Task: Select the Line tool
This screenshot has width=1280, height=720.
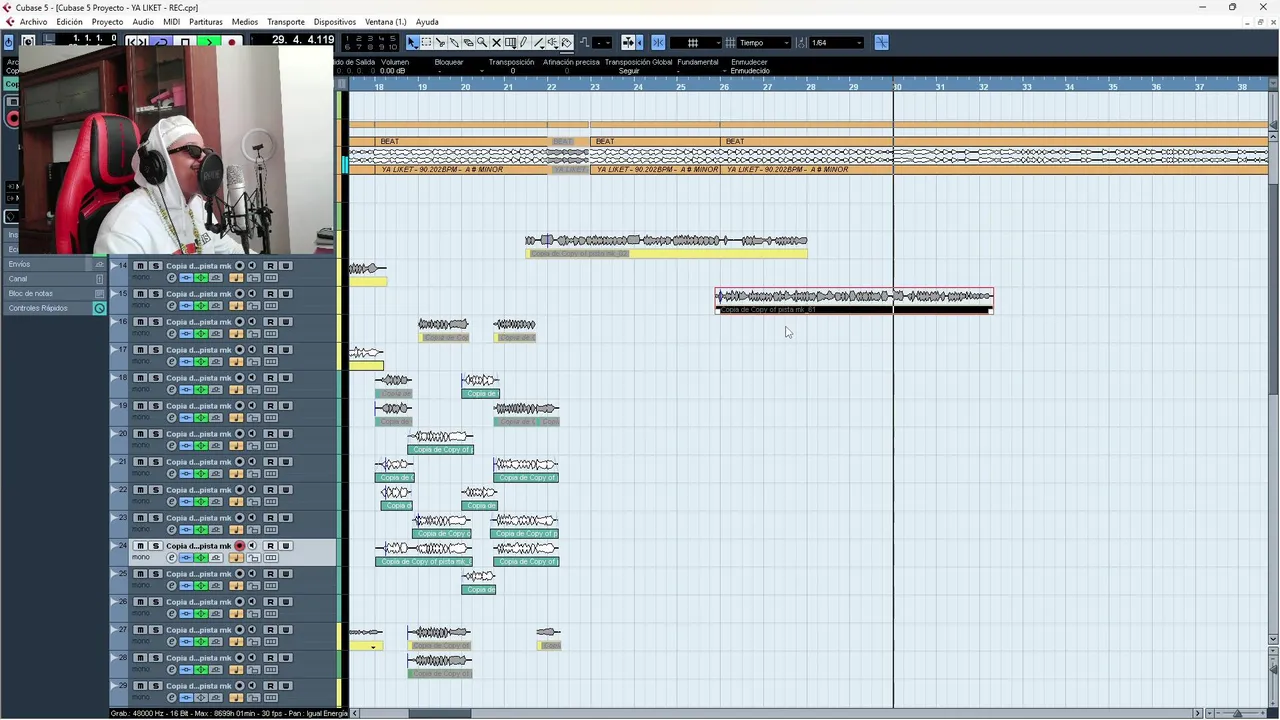Action: click(539, 42)
